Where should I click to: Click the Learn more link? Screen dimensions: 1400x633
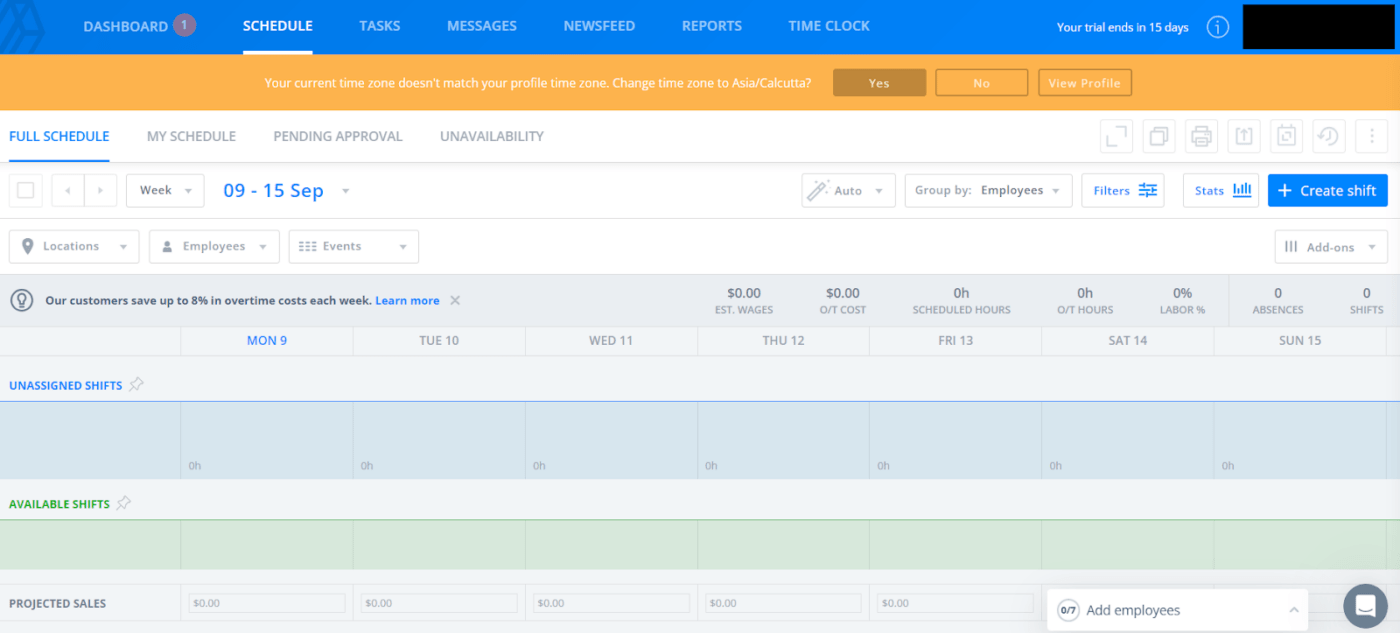(x=407, y=300)
